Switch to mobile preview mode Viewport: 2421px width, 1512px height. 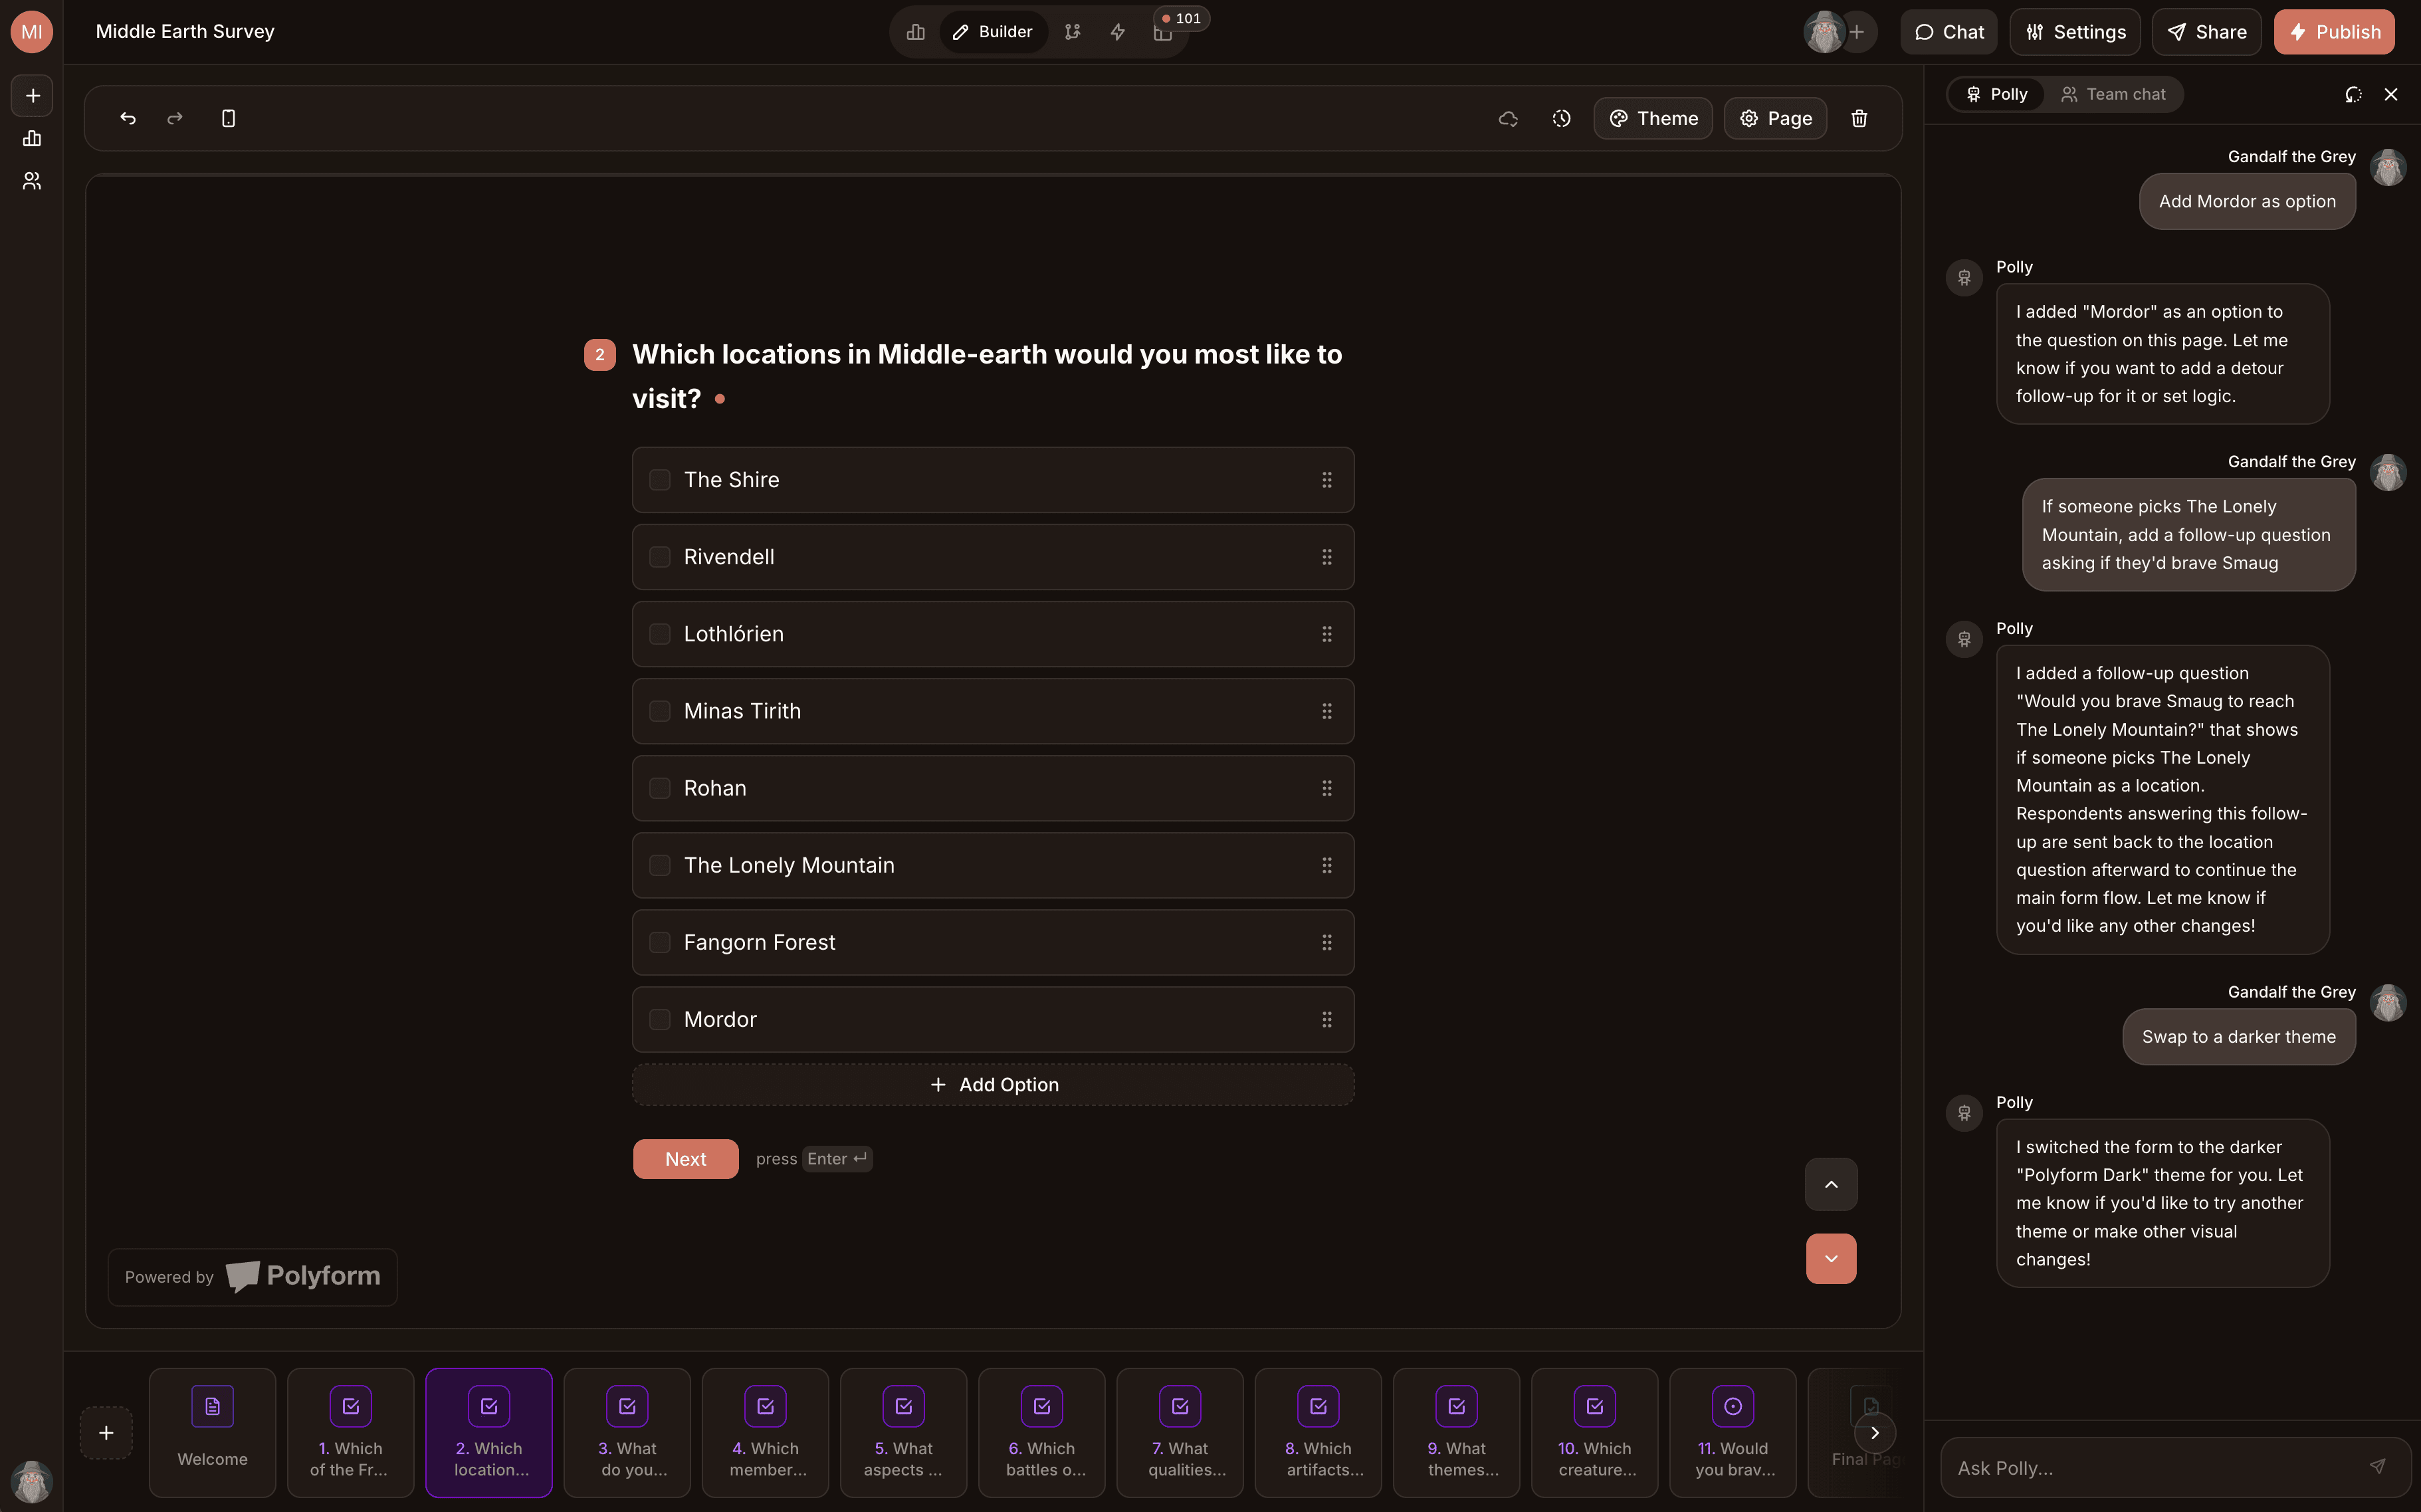pyautogui.click(x=228, y=118)
